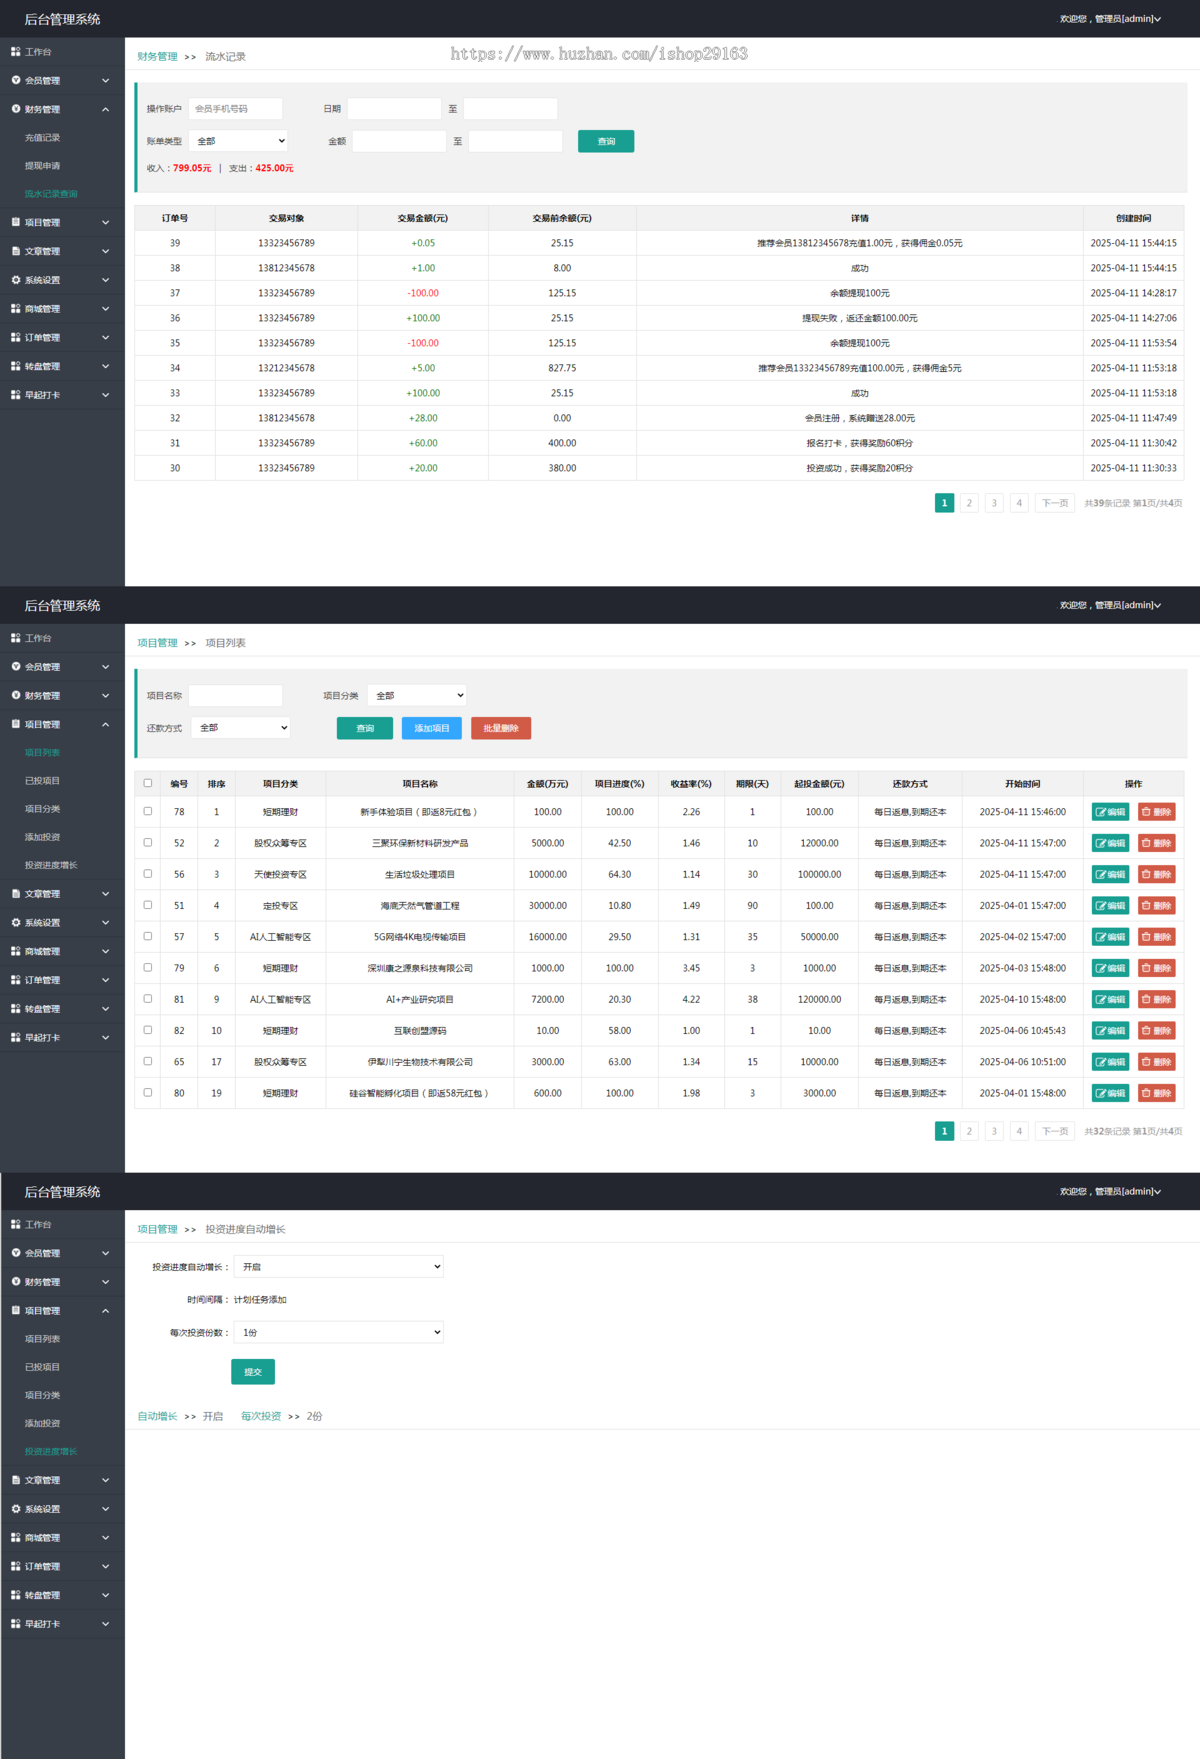This screenshot has width=1200, height=1759.
Task: Click the 会员手机号码 input field
Action: point(236,109)
